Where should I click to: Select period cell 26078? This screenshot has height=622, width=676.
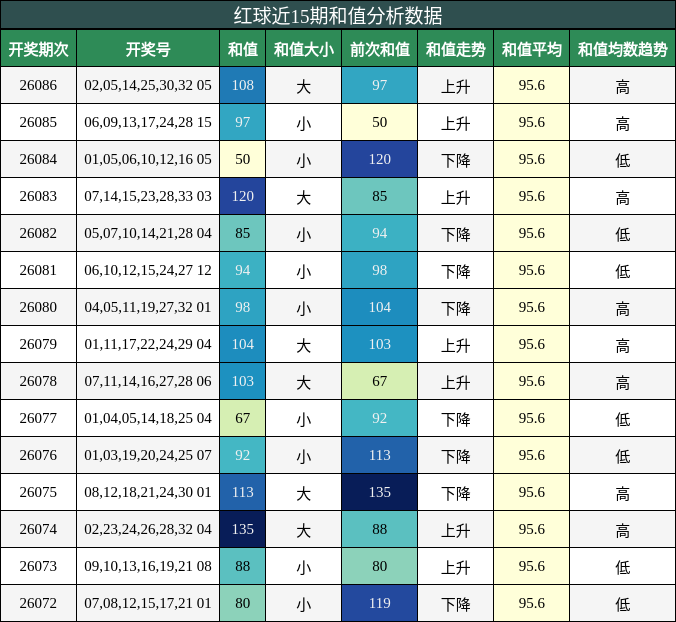click(38, 381)
